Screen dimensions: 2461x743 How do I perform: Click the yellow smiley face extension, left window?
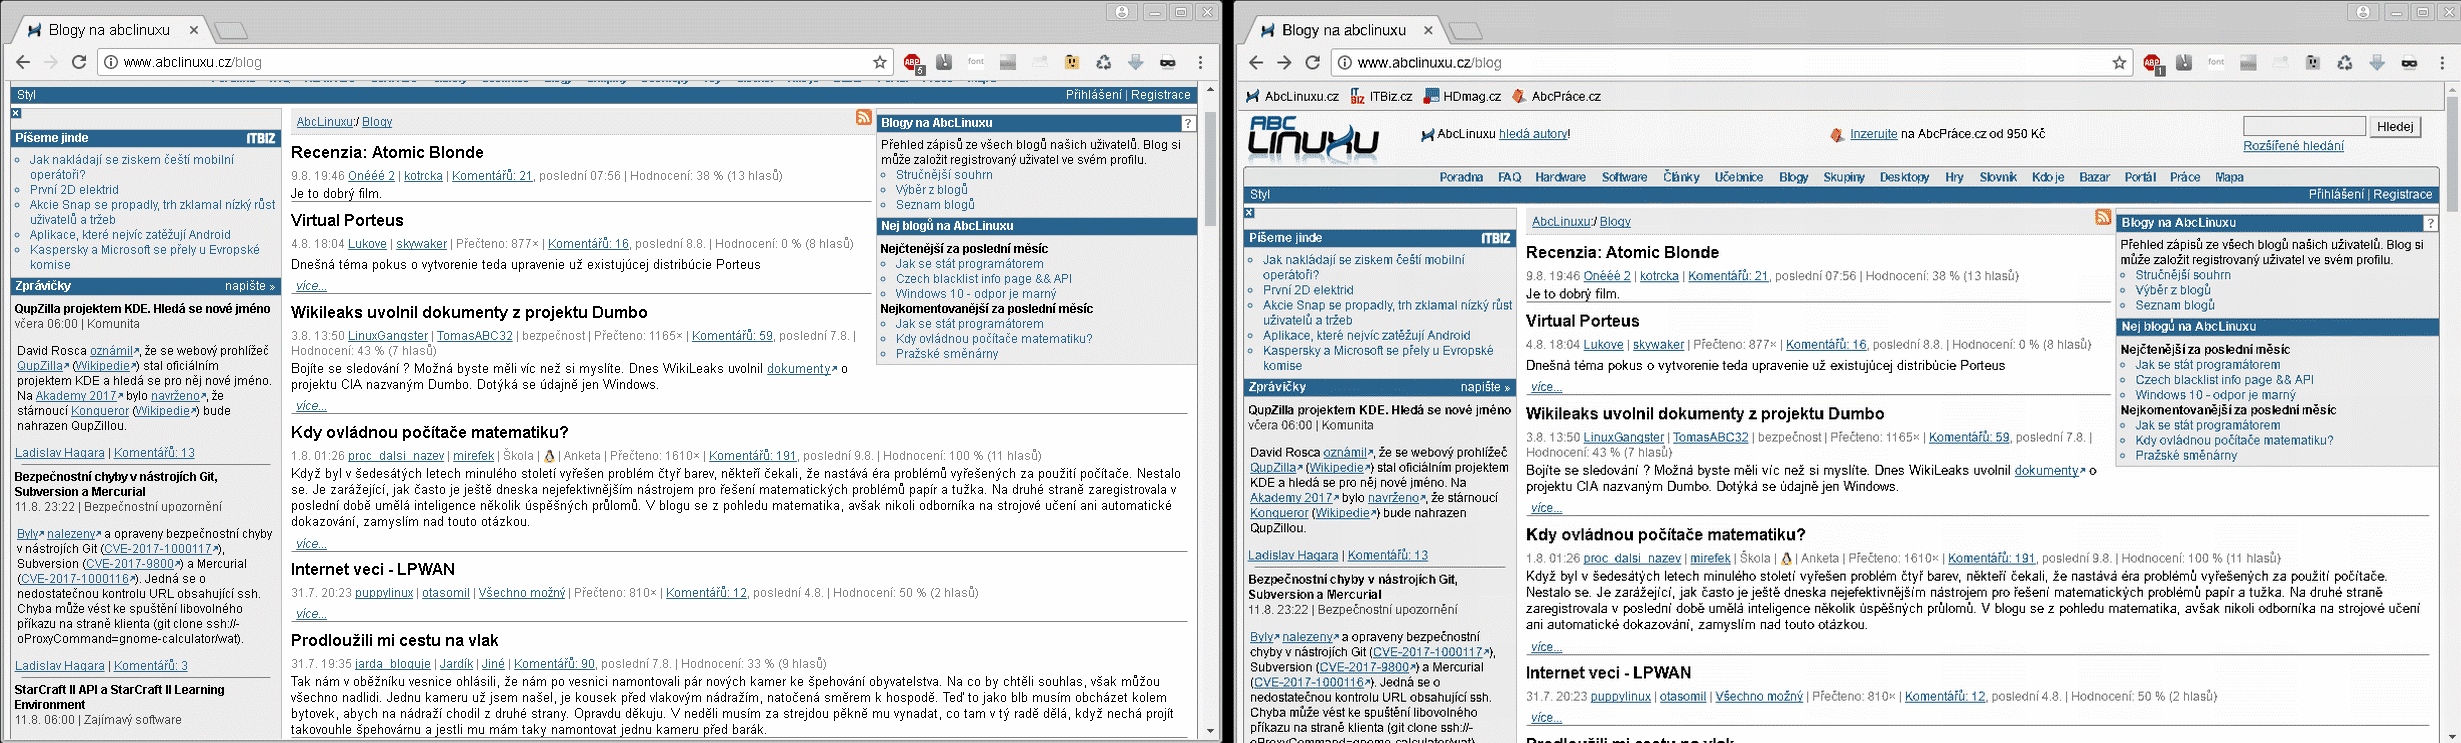click(1072, 62)
